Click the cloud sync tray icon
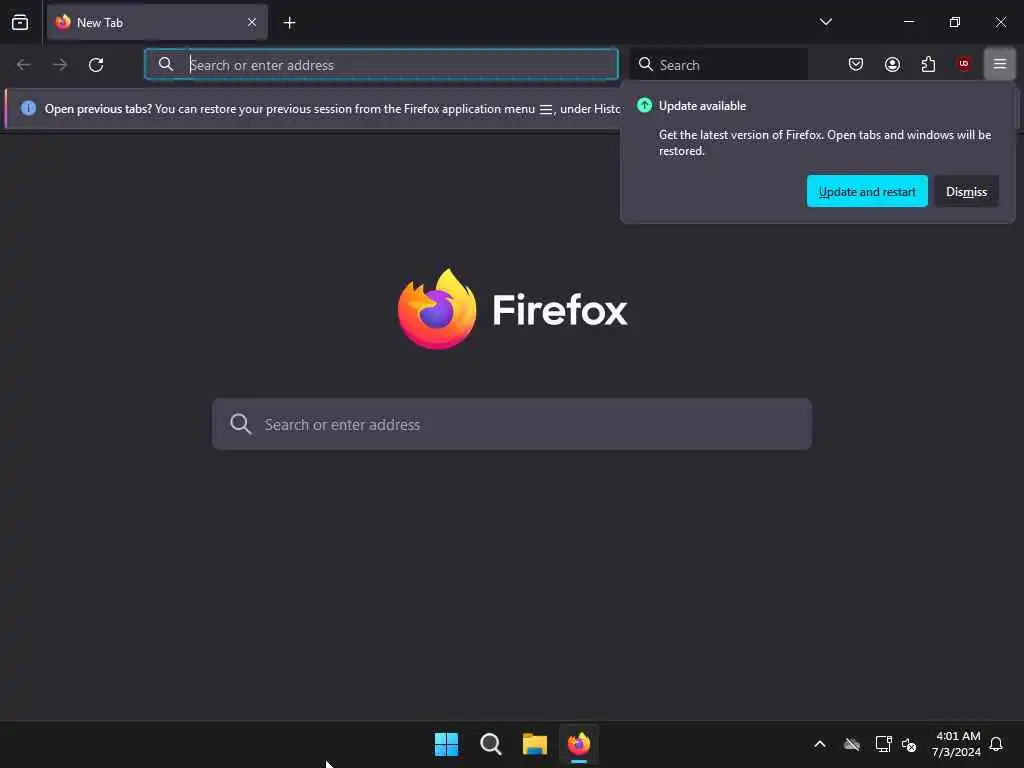Screen dimensions: 1024x768 click(852, 744)
